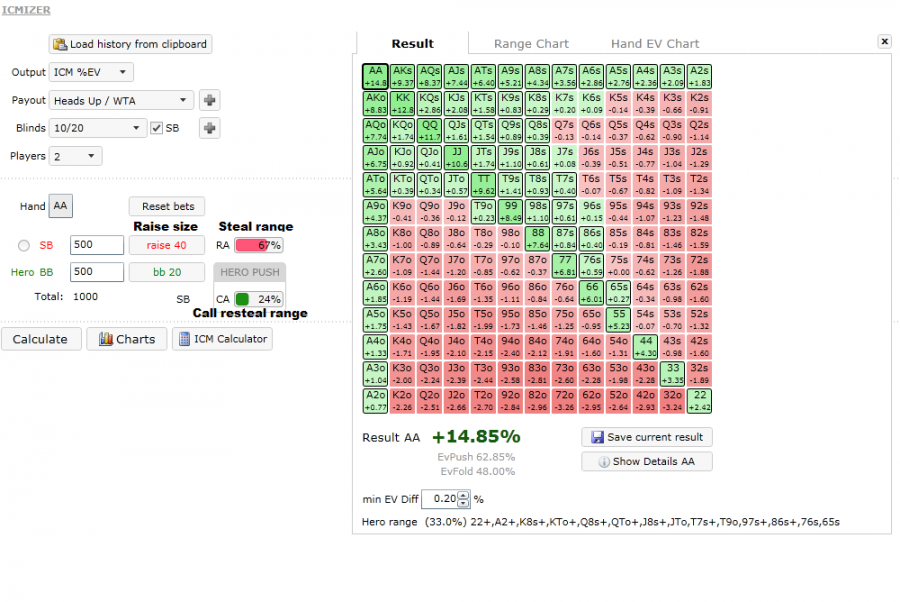Screen dimensions: 900x602
Task: Open the ICM Calculator
Action: tap(222, 339)
